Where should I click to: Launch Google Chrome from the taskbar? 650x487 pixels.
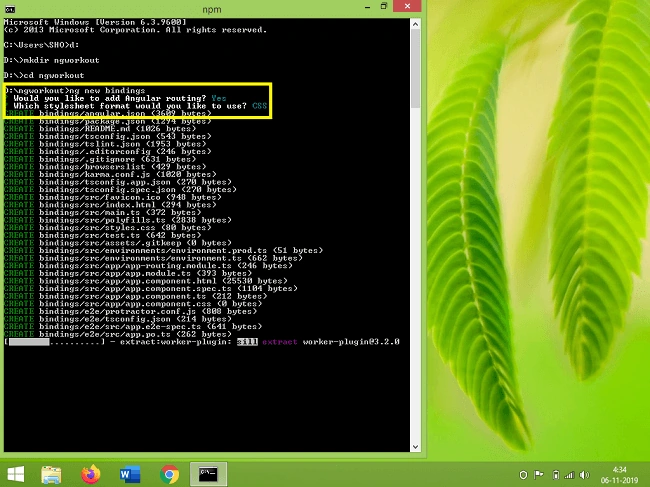click(x=170, y=475)
